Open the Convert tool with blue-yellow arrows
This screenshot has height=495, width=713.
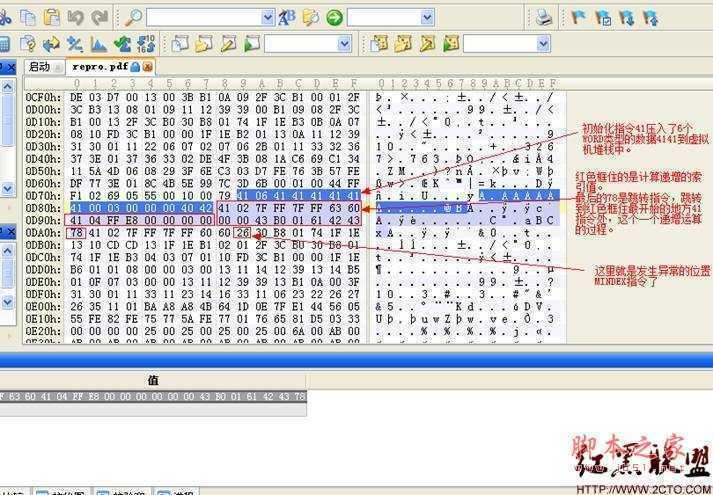pyautogui.click(x=51, y=44)
